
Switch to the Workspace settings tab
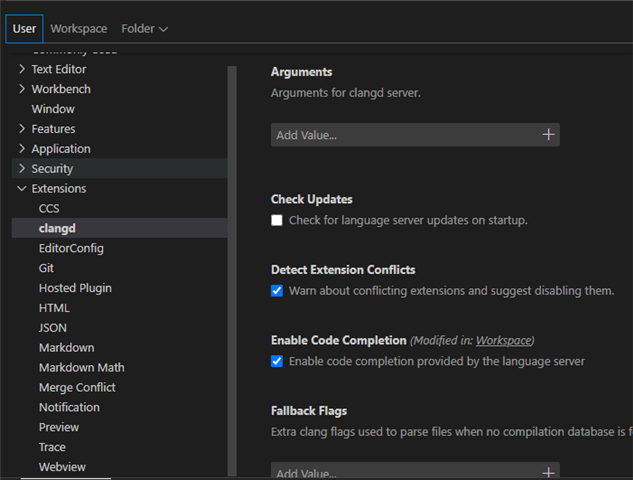point(79,29)
